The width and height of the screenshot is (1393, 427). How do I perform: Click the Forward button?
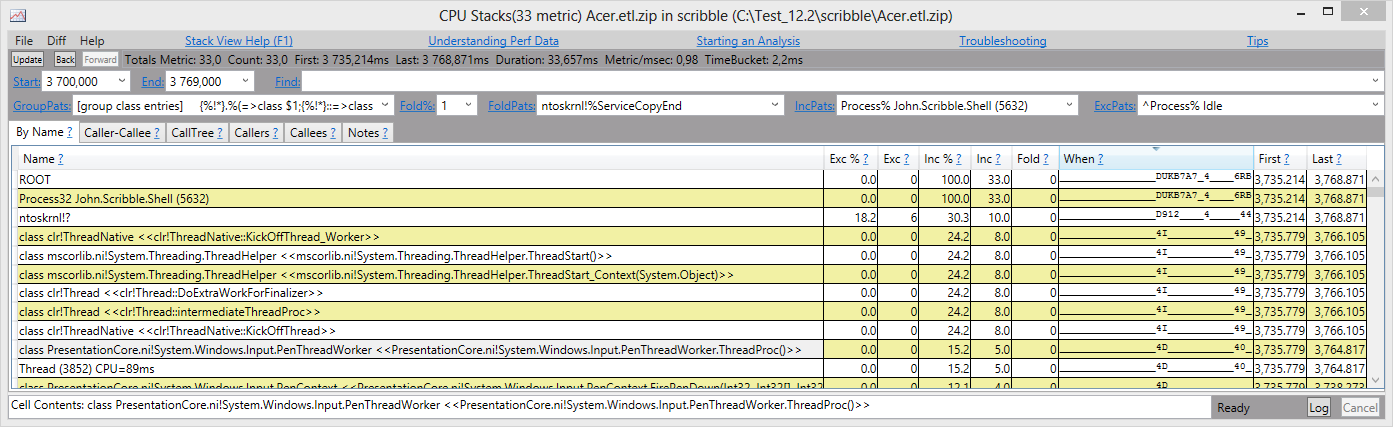point(100,60)
